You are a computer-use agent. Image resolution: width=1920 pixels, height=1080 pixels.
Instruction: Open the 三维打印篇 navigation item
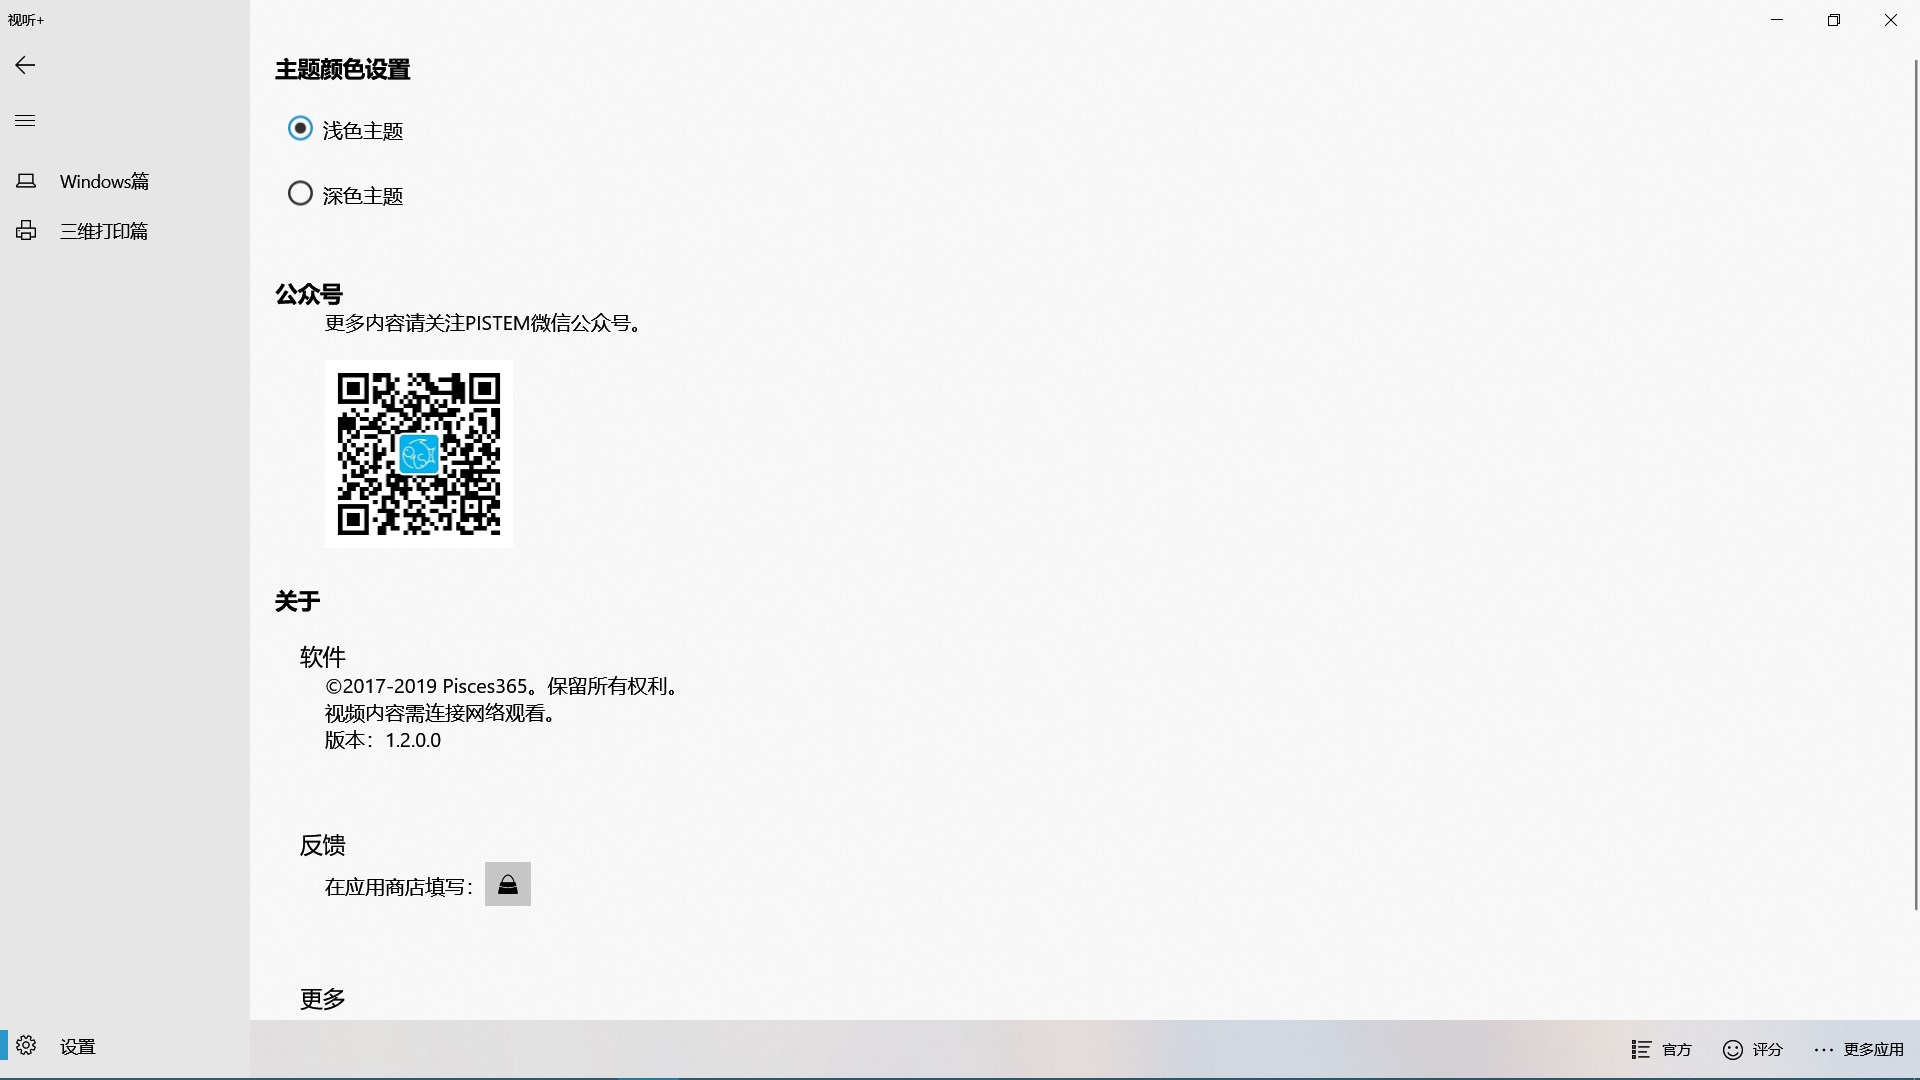click(x=104, y=231)
